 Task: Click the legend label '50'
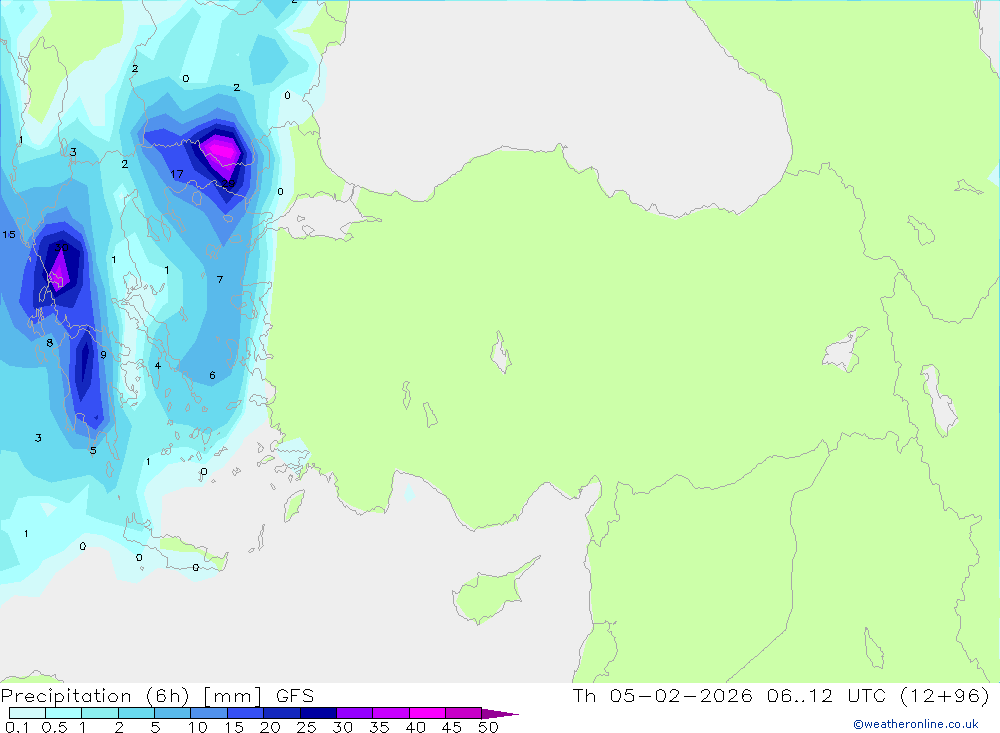488,727
